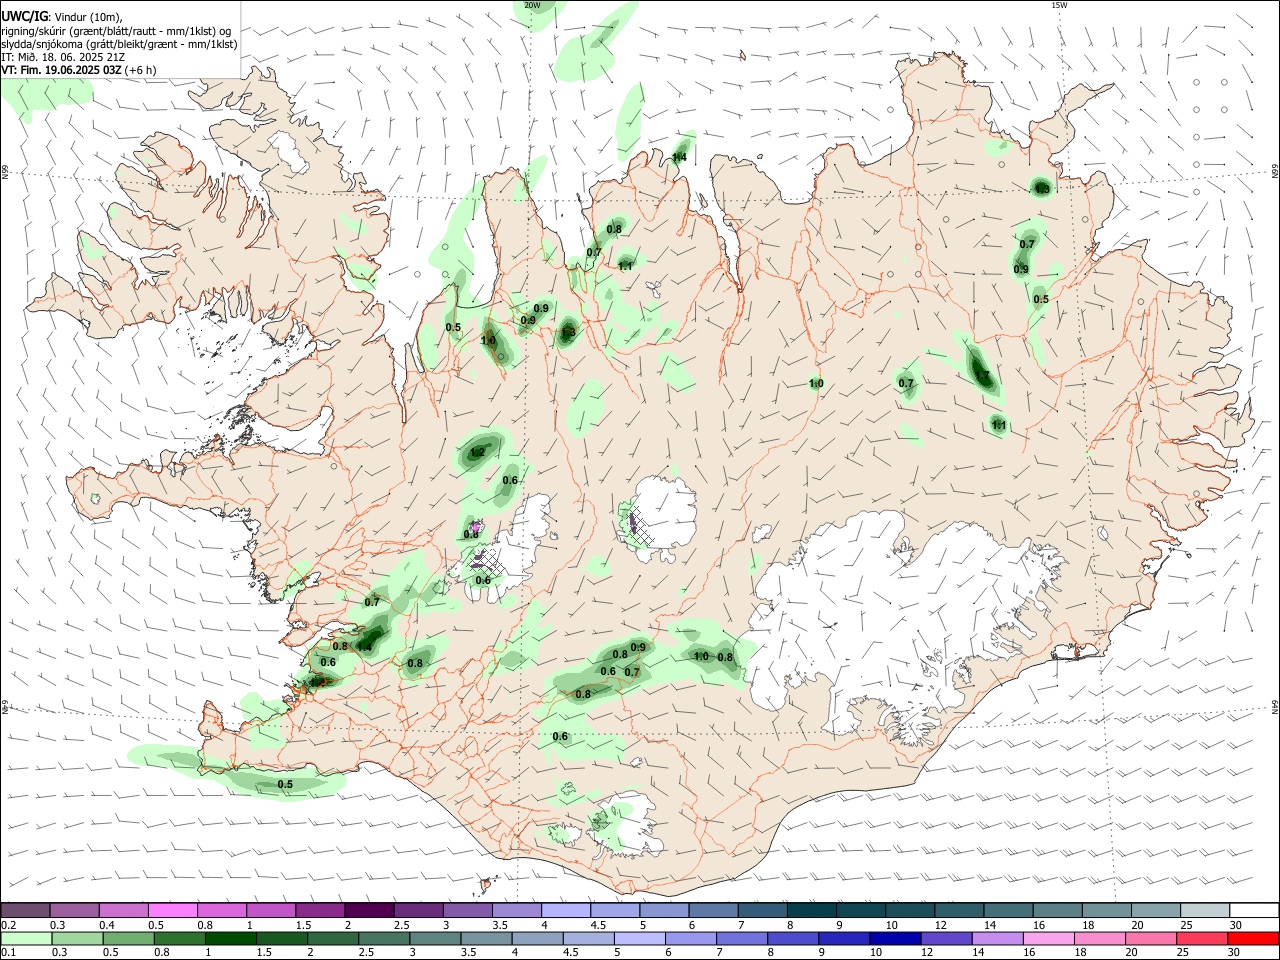Click the 0.2 label in the upper legend row
The image size is (1280, 960).
point(8,925)
